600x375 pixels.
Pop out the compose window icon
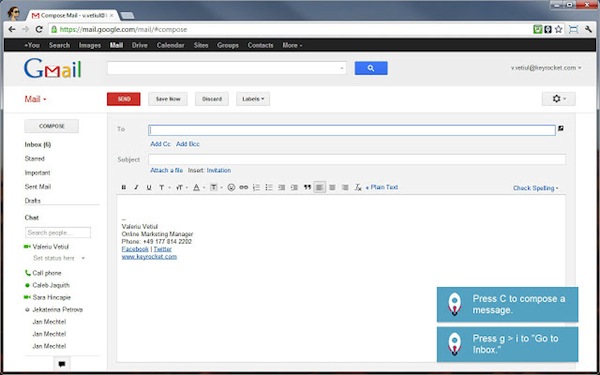pyautogui.click(x=561, y=129)
